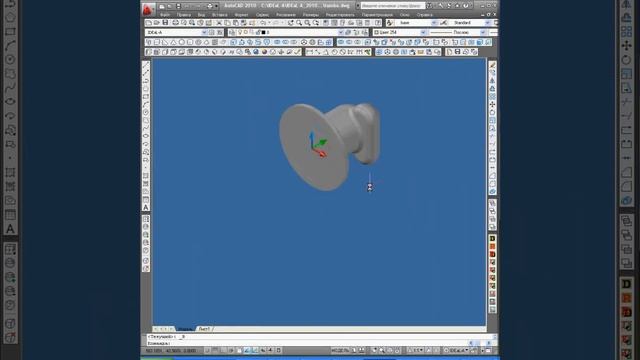Click Save icon in Quick Access toolbar

[x=178, y=6]
